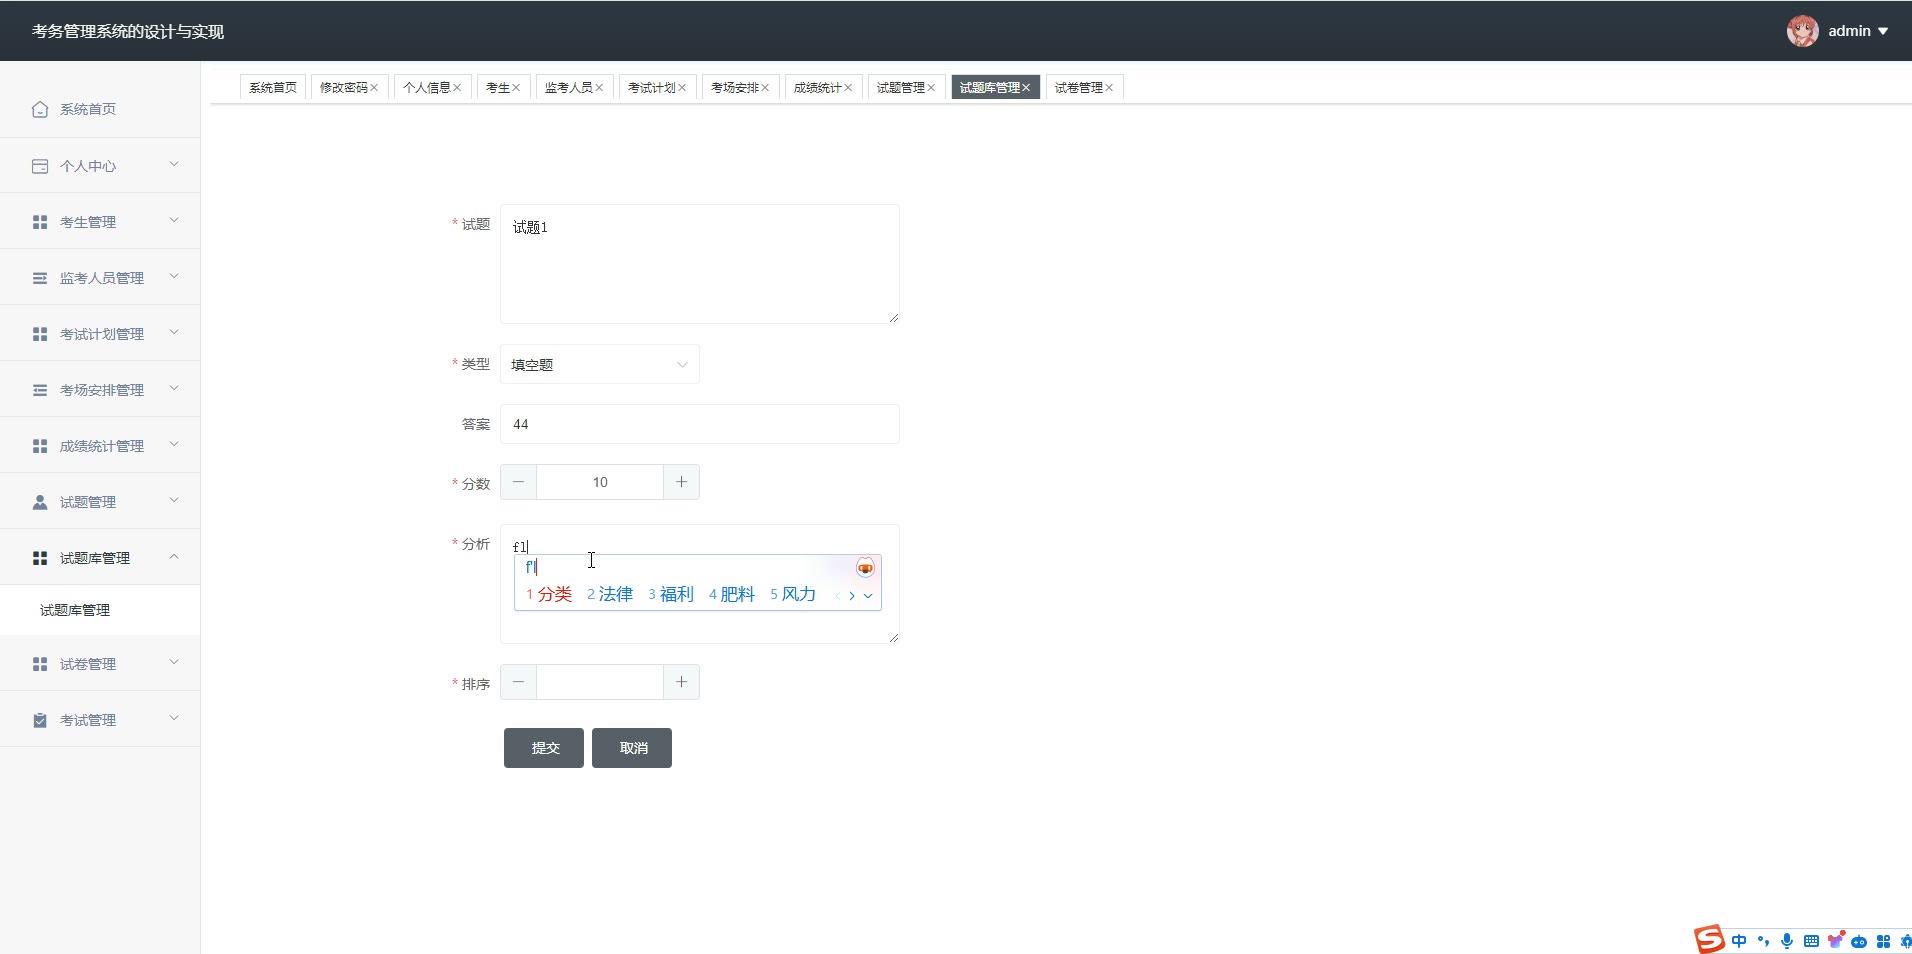Expand the 考试管理 sidebar menu
Image resolution: width=1912 pixels, height=954 pixels.
(174, 719)
